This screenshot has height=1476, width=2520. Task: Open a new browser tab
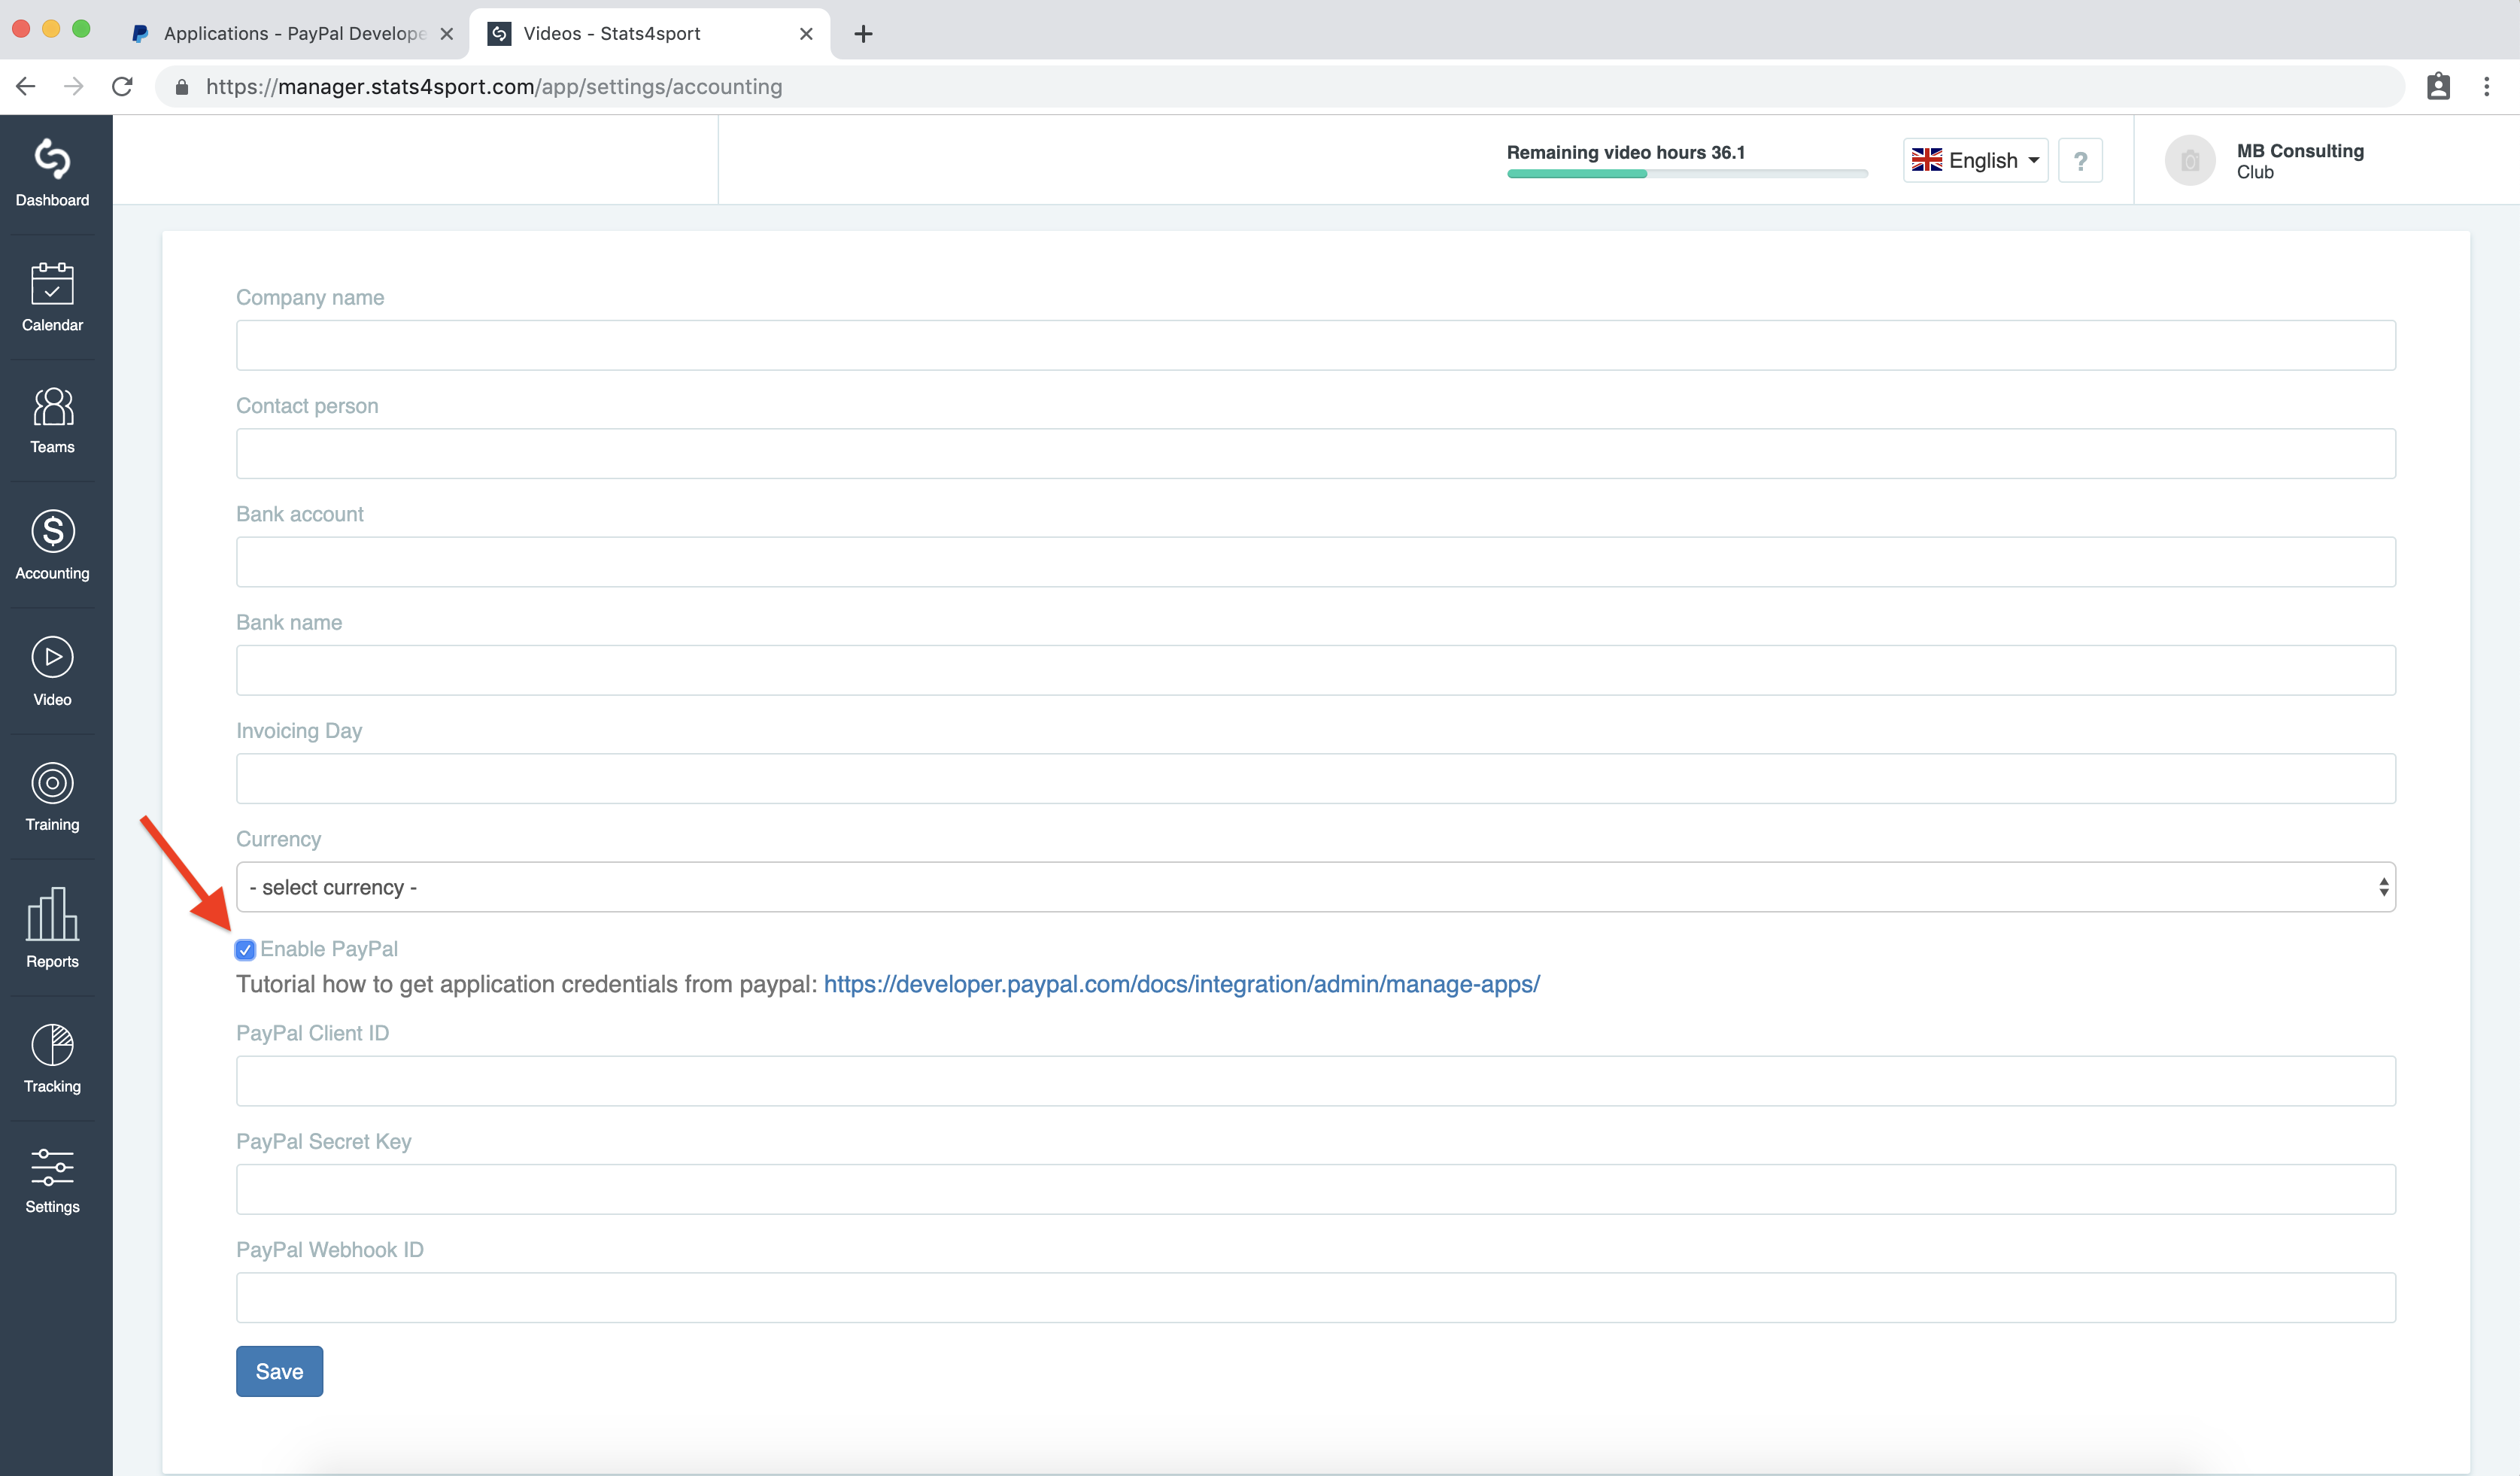(x=863, y=34)
